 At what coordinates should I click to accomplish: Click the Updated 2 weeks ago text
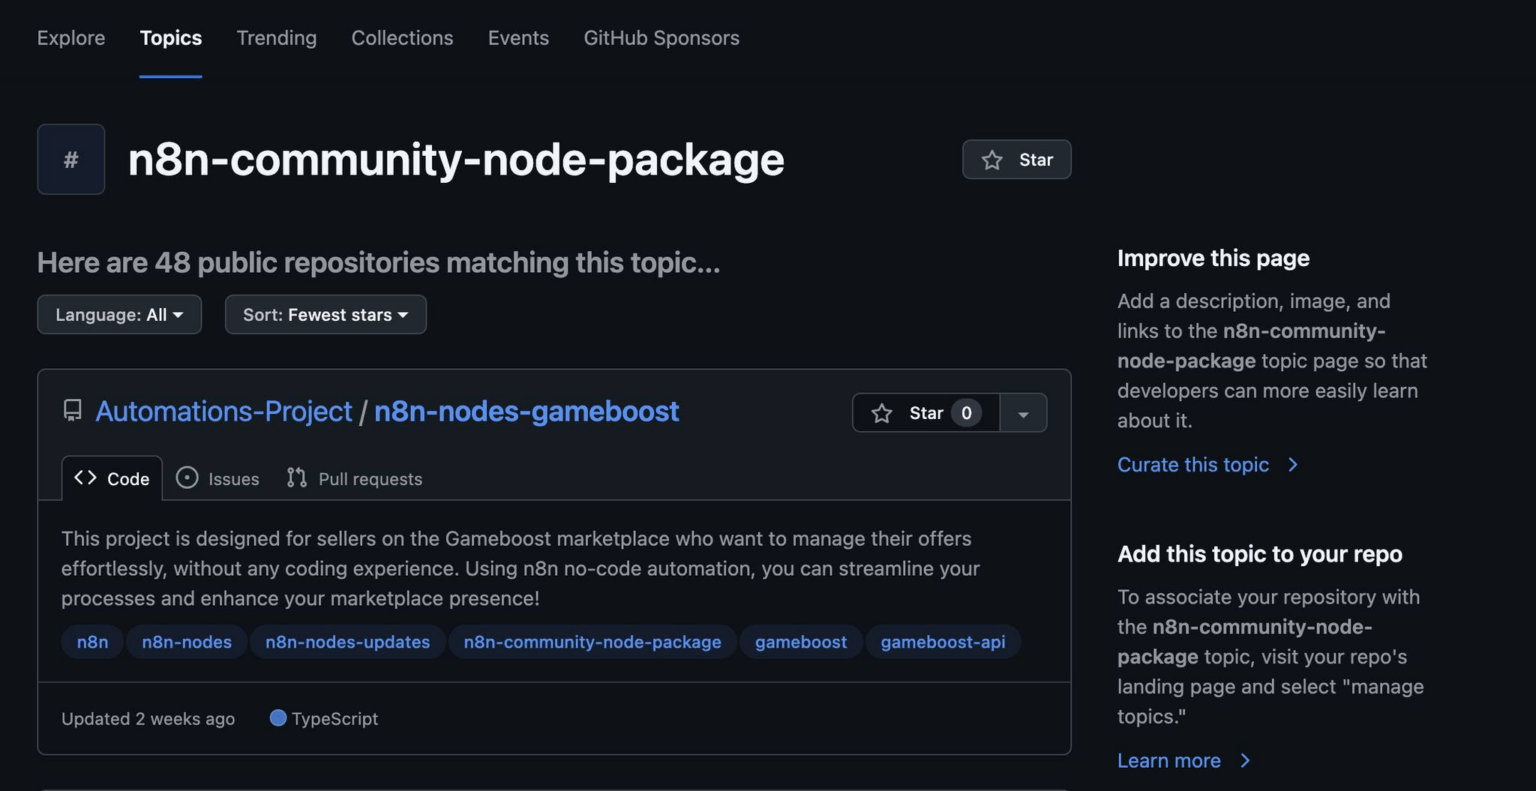point(148,718)
